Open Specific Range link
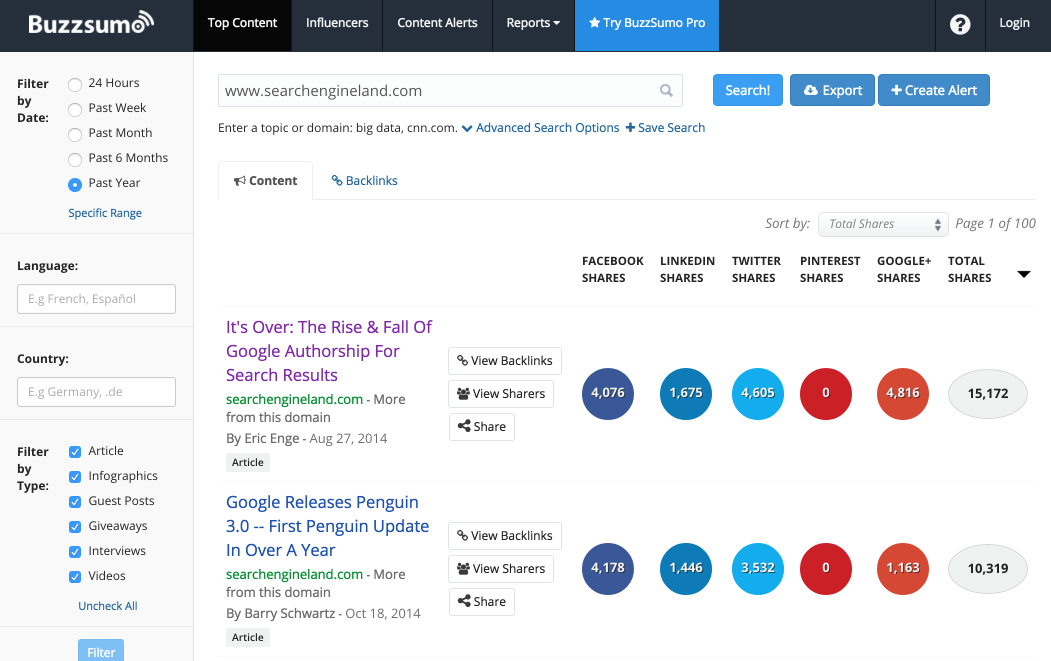The image size is (1051, 661). (x=105, y=213)
